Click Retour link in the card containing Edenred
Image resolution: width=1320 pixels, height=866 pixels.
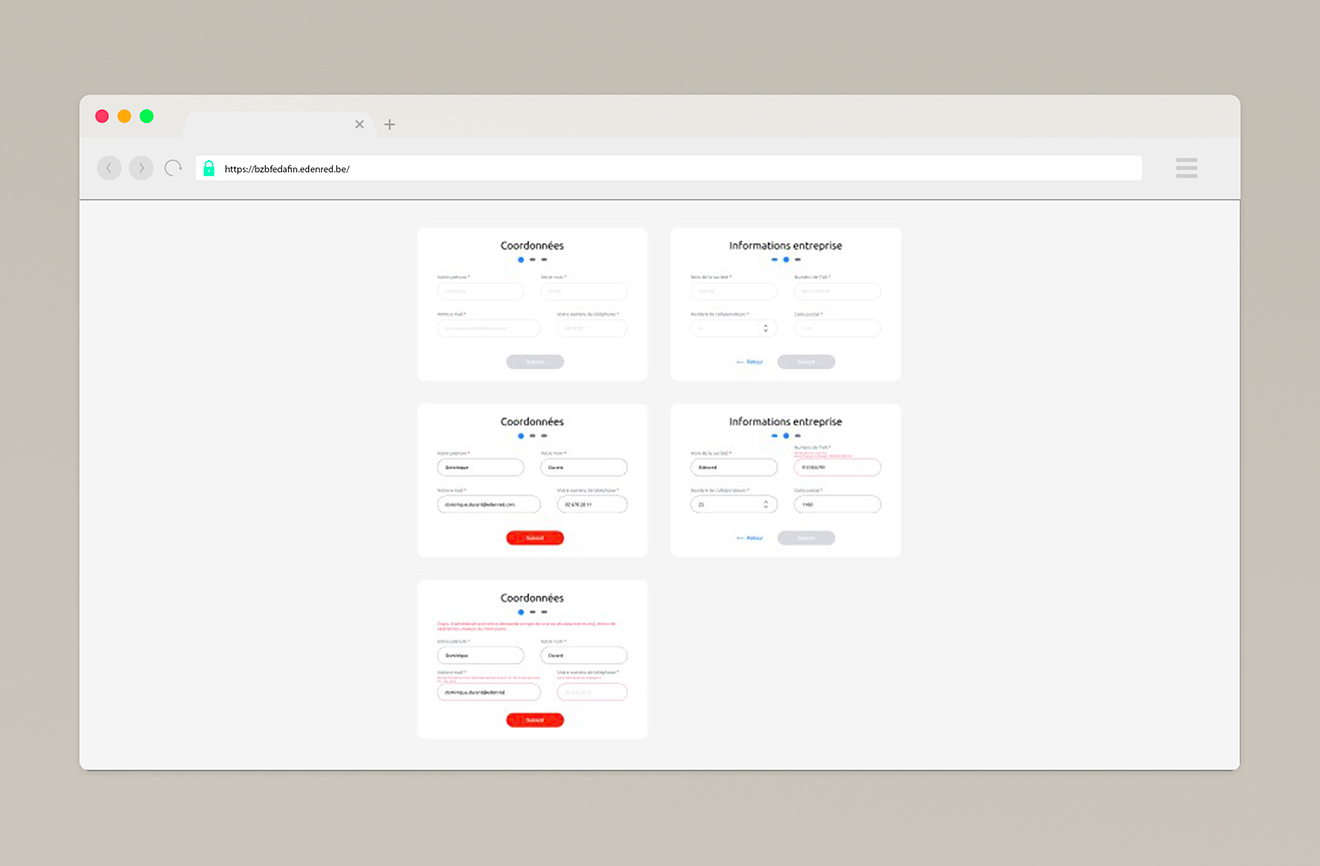750,538
